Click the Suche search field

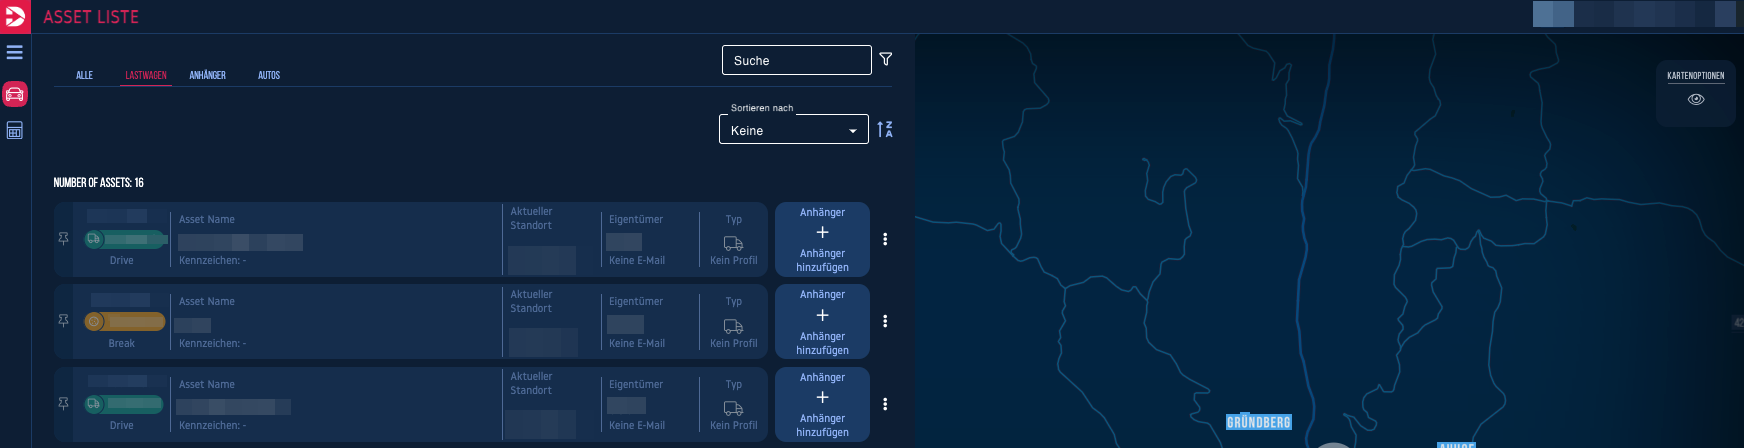[x=796, y=60]
